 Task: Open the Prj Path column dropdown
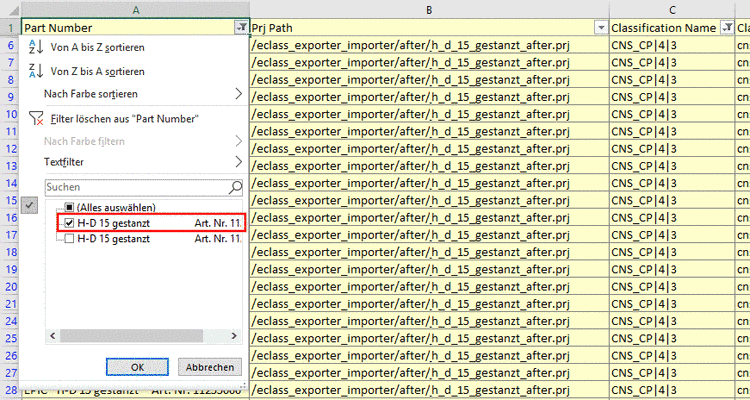pyautogui.click(x=601, y=28)
